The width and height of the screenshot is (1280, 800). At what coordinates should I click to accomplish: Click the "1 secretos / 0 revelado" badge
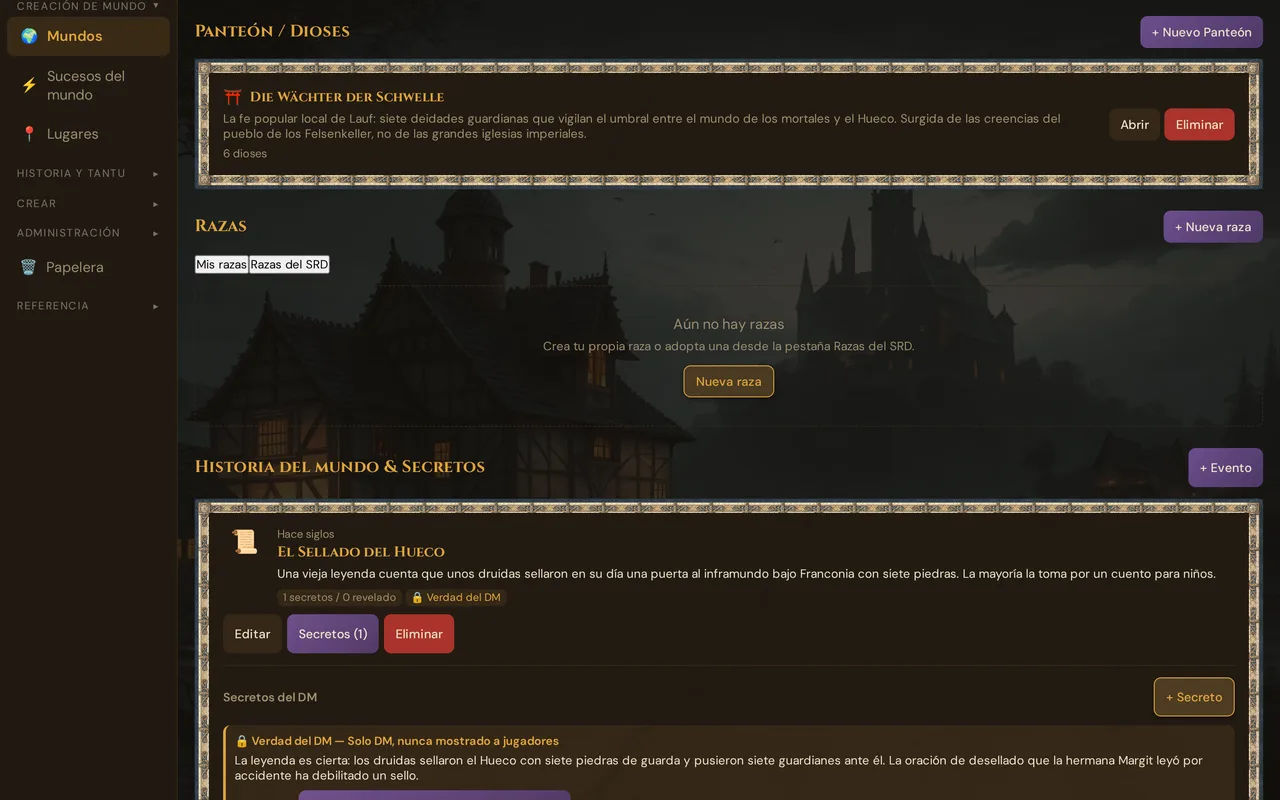pos(339,597)
